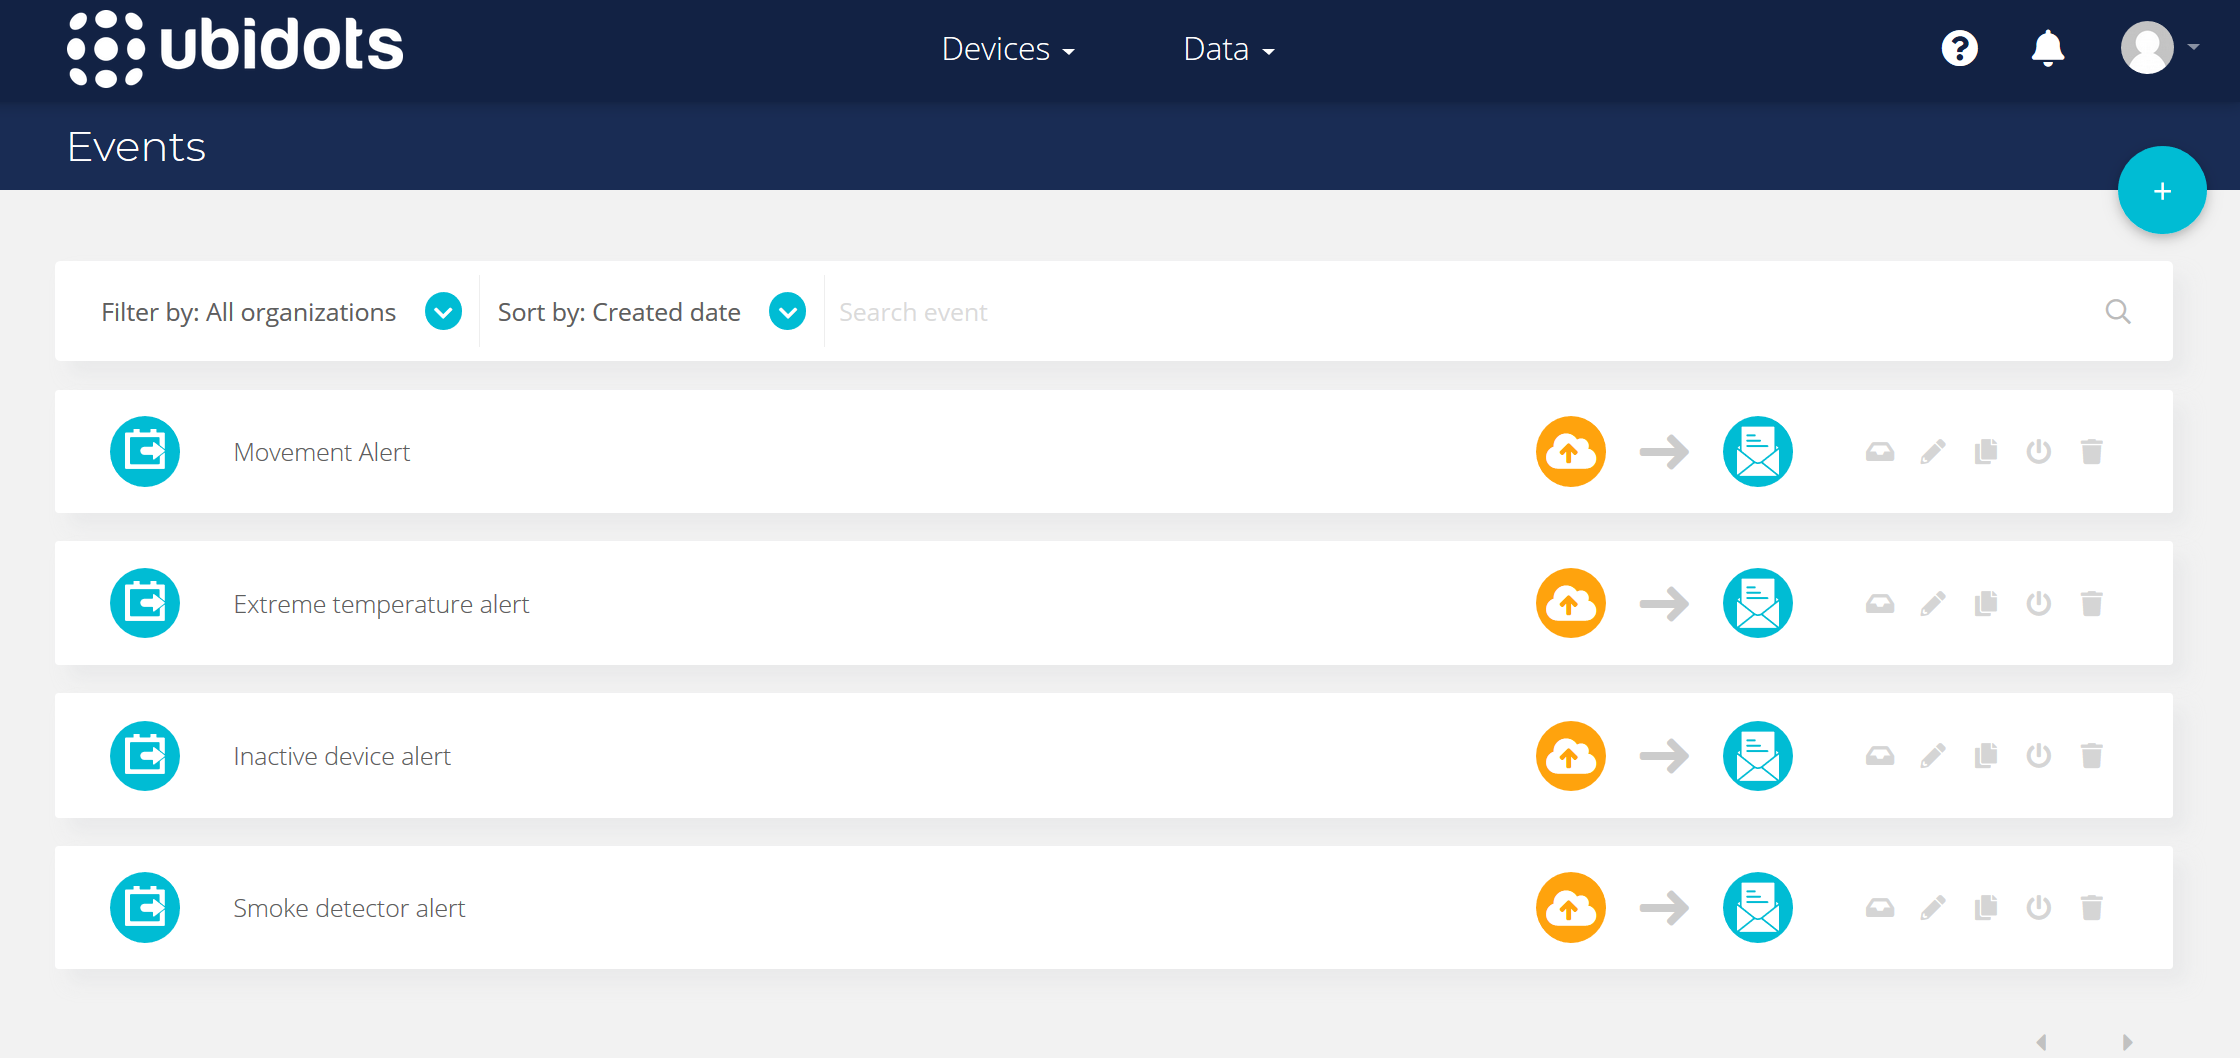Toggle power for Inactive device alert
2240x1058 pixels.
click(2039, 756)
